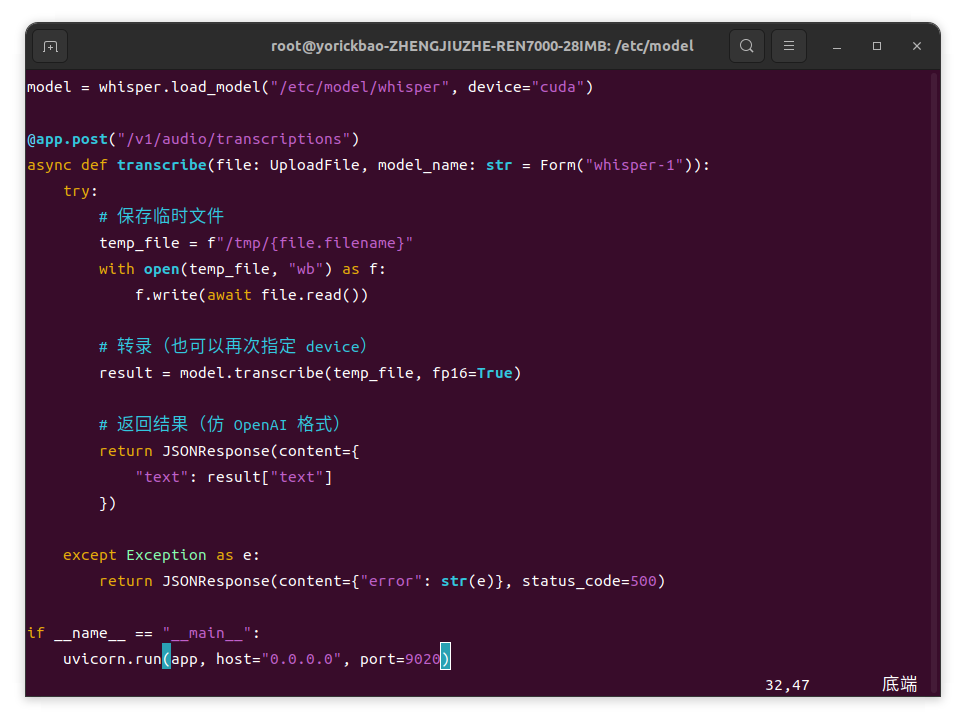966x725 pixels.
Task: Click the fp16=True argument
Action: pos(472,373)
